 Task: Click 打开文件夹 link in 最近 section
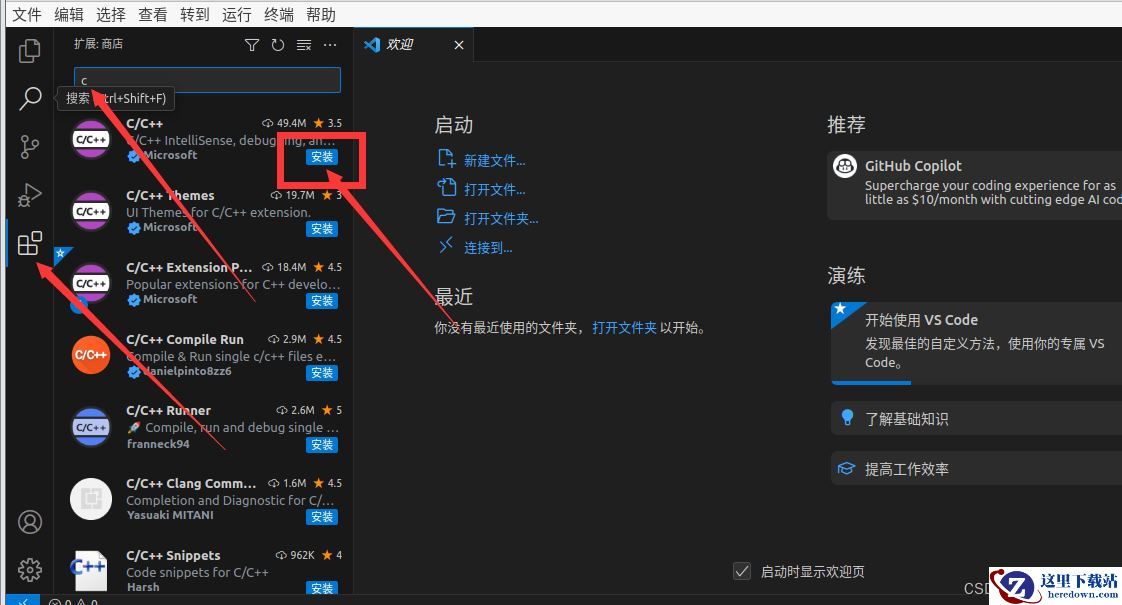(x=624, y=328)
